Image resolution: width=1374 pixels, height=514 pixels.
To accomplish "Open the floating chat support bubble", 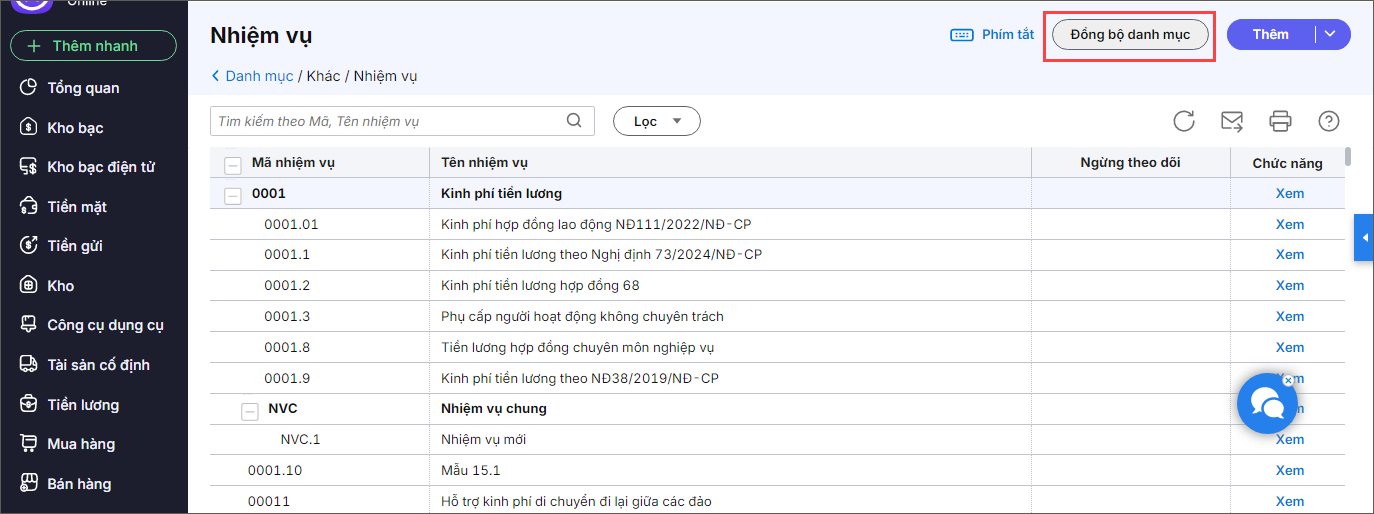I will point(1266,404).
